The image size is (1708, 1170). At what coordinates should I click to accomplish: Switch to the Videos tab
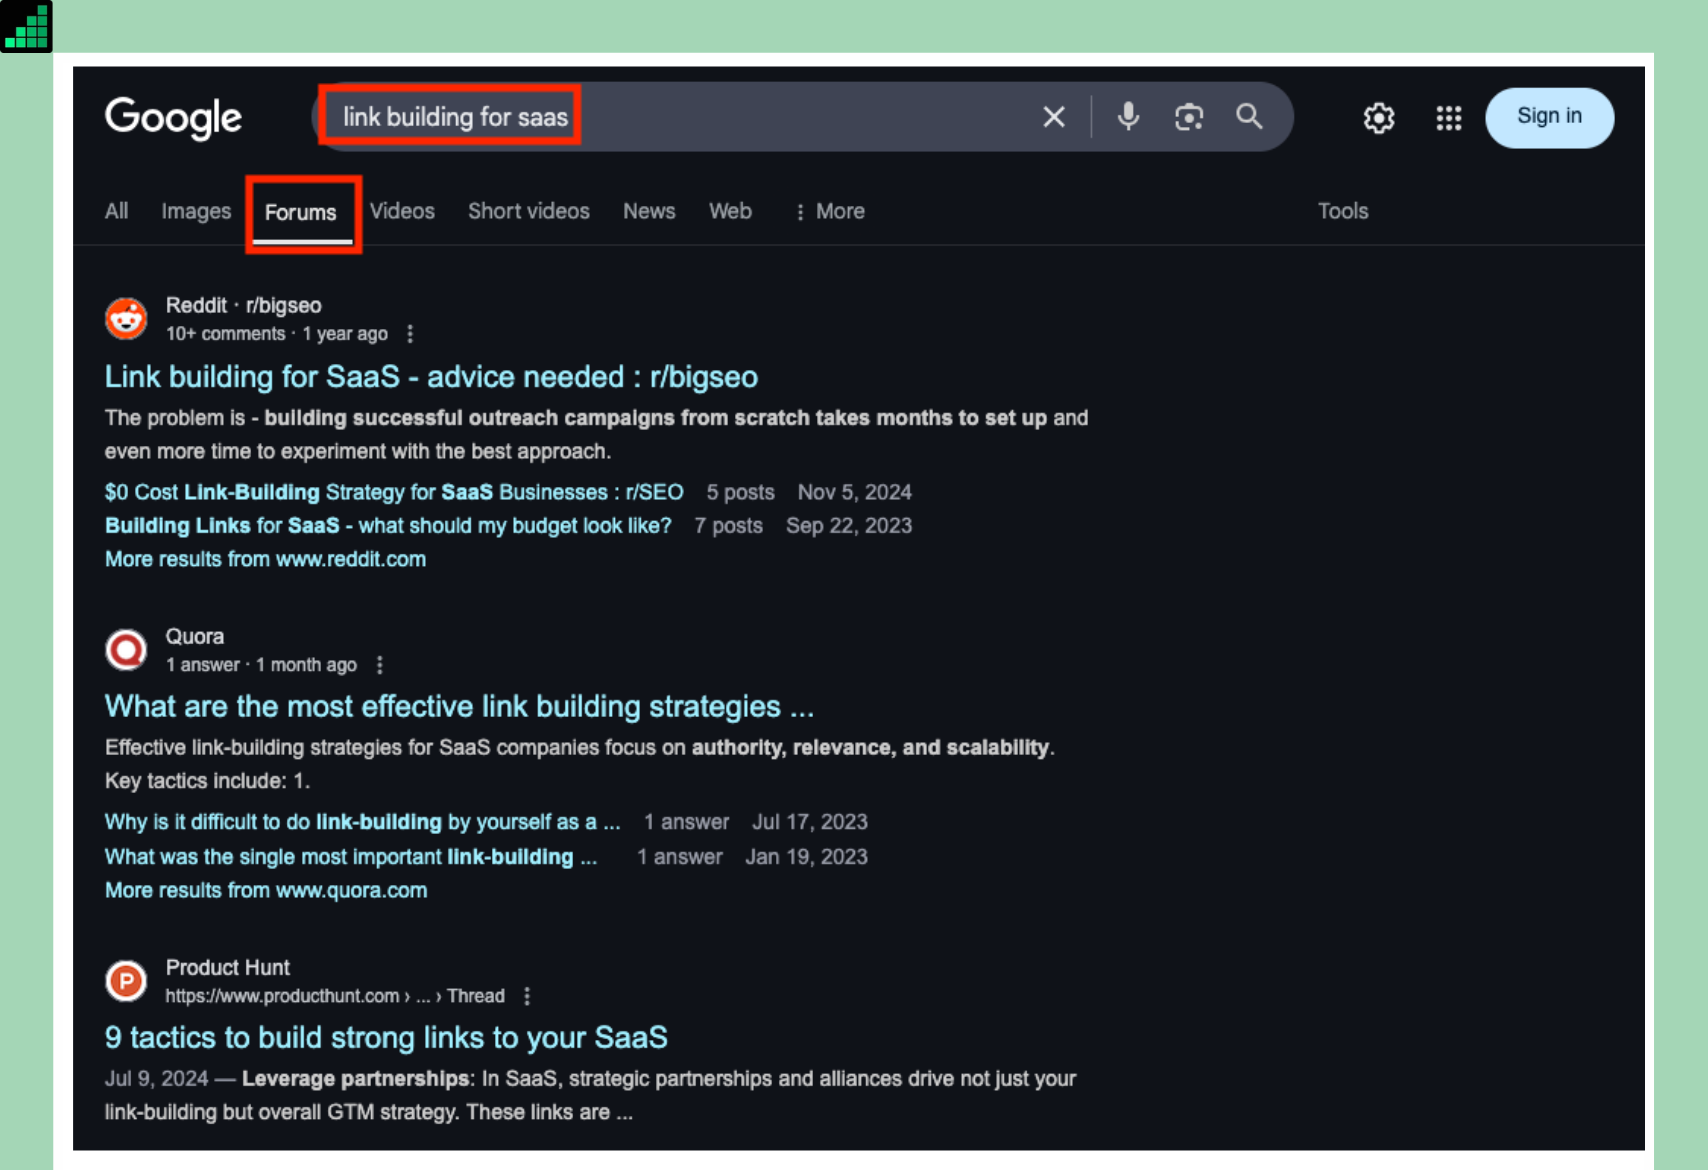(402, 211)
